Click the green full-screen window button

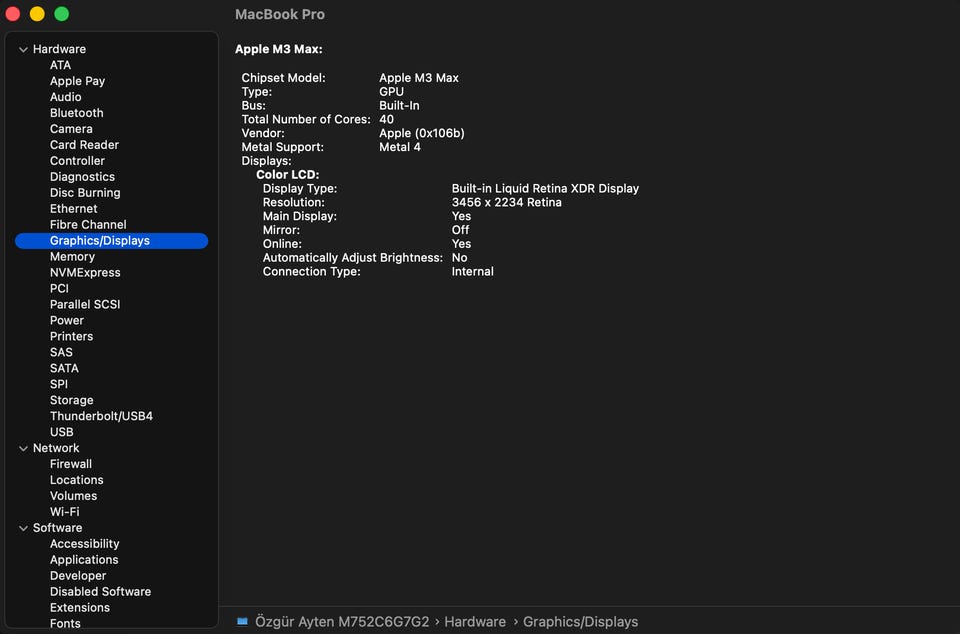pyautogui.click(x=61, y=14)
